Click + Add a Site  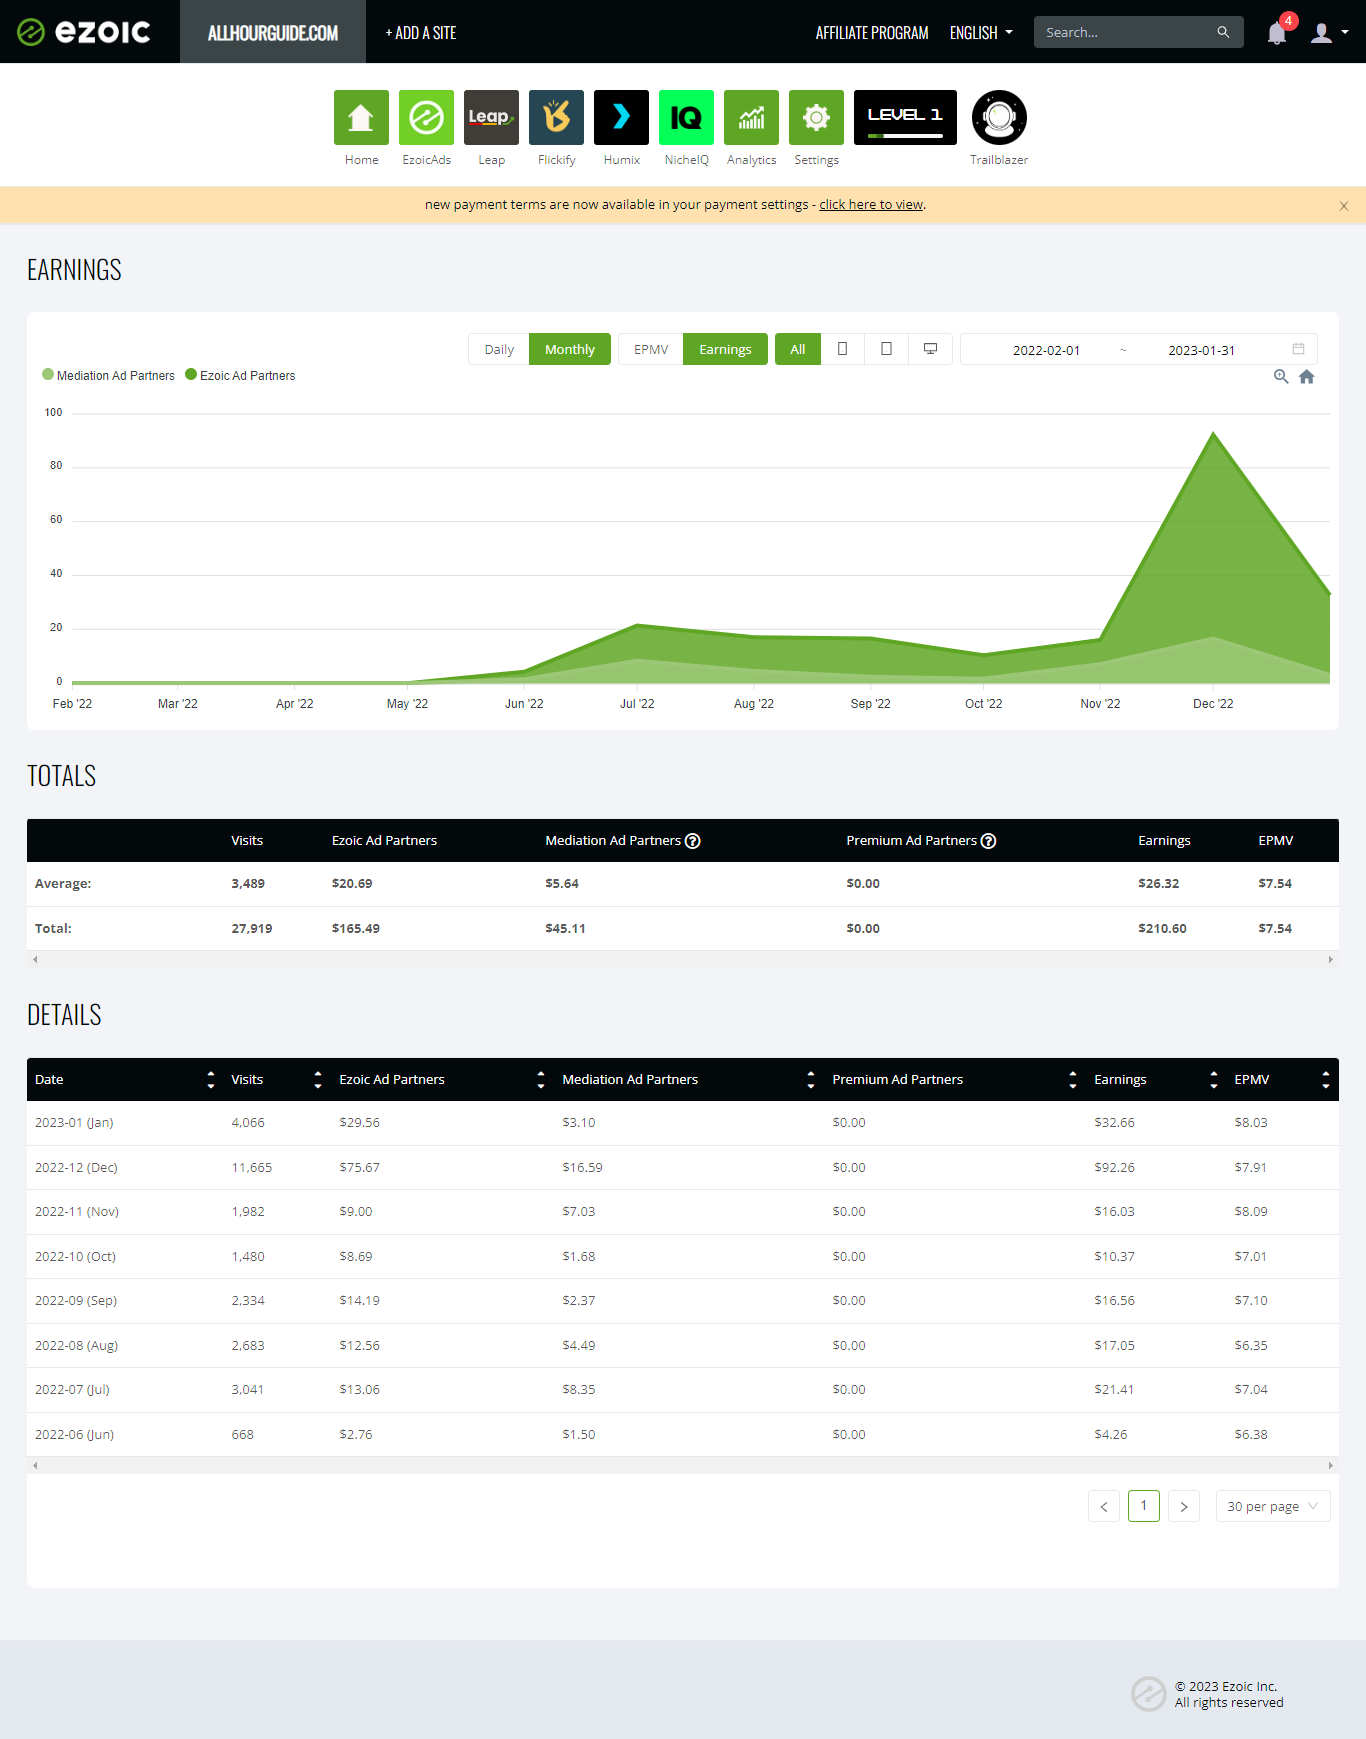pyautogui.click(x=421, y=33)
